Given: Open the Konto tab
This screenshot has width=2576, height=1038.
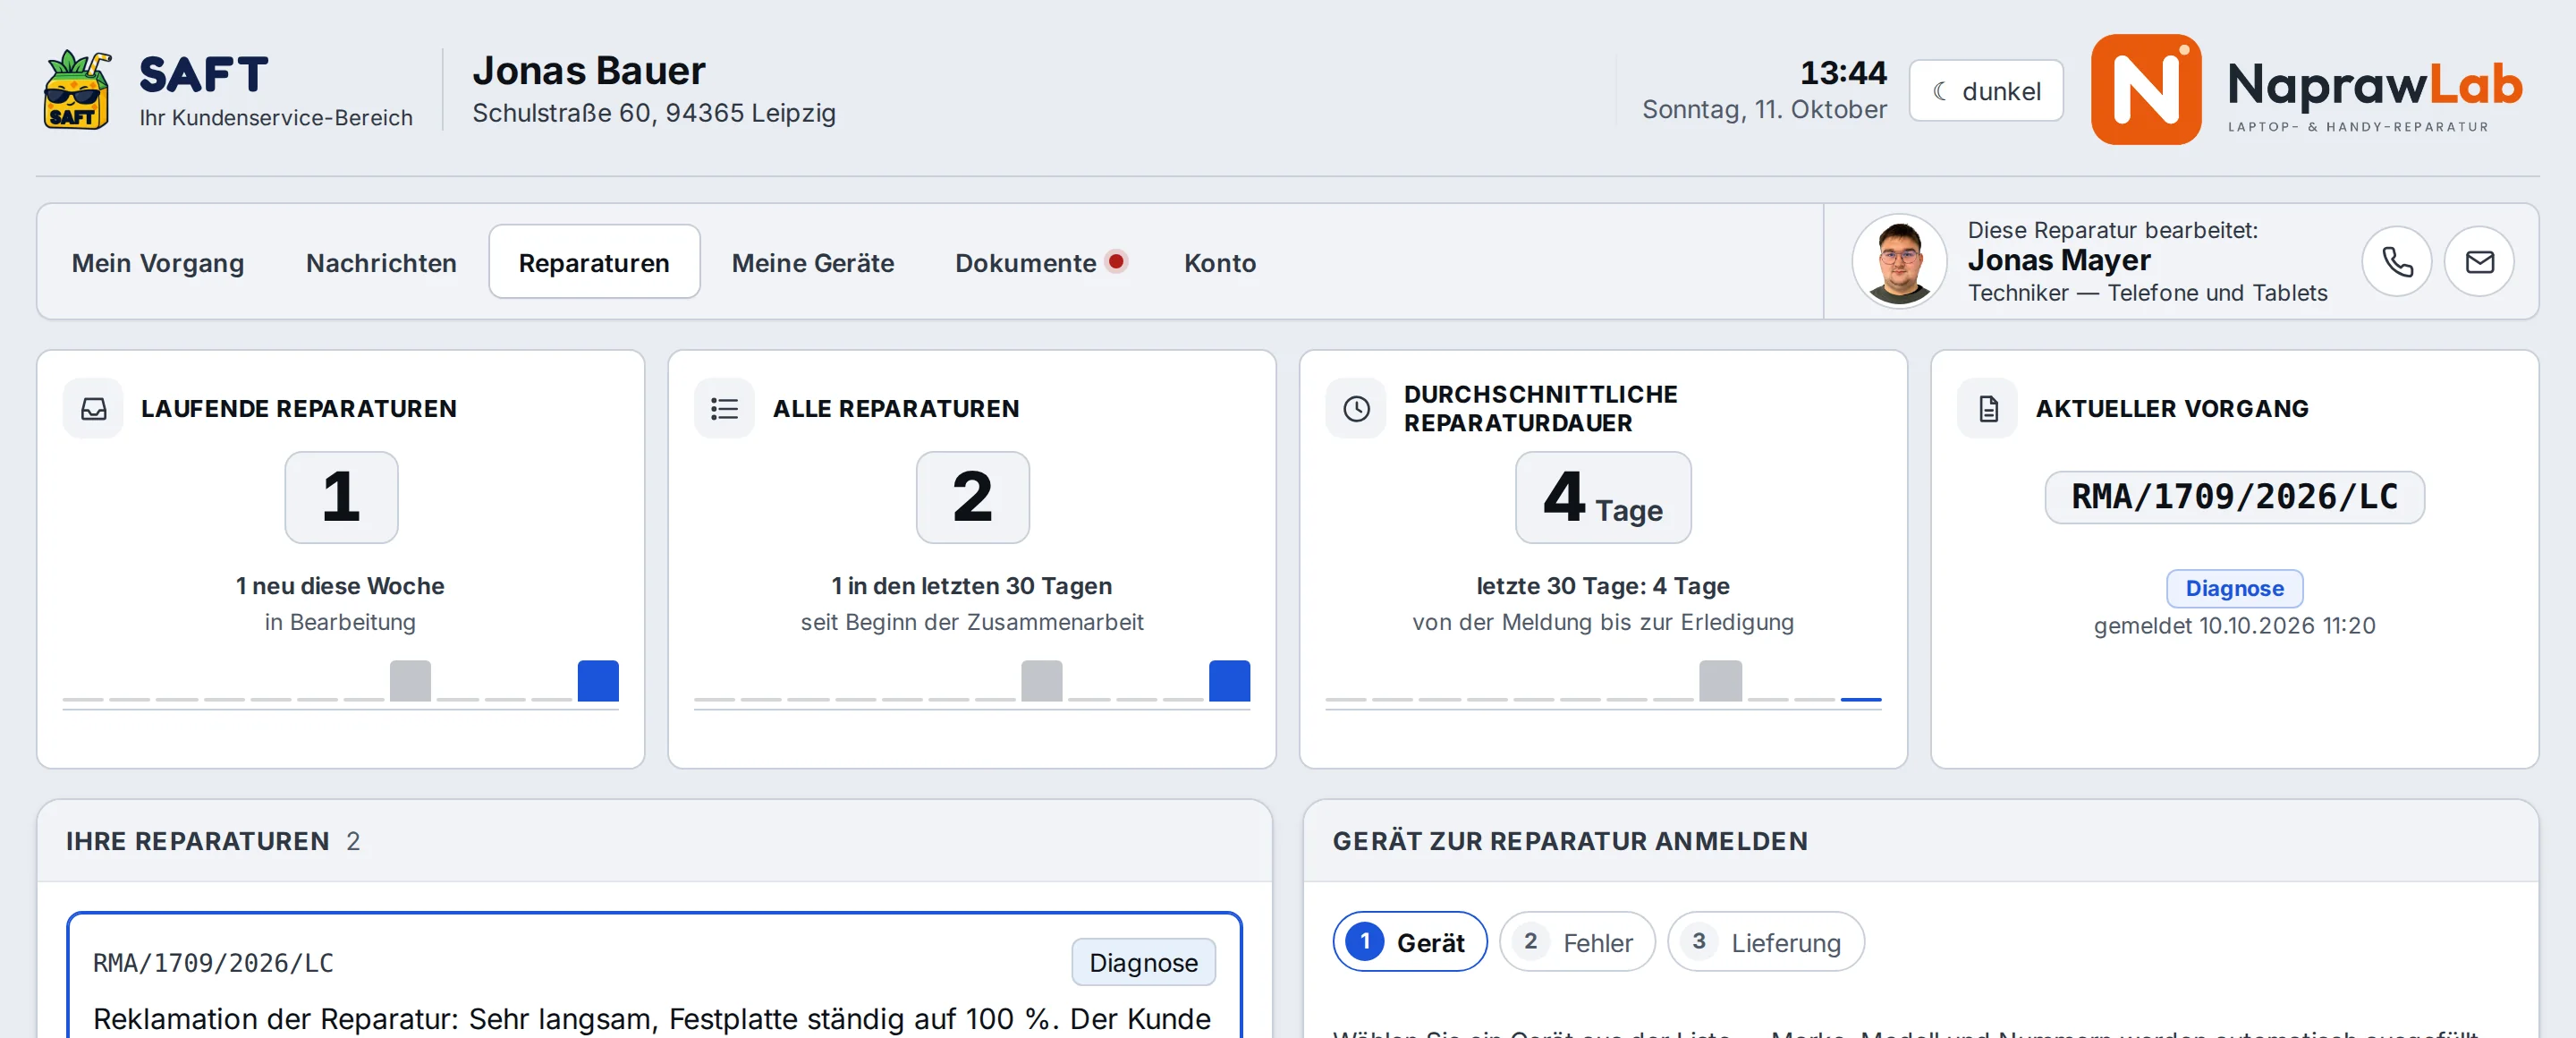Looking at the screenshot, I should pos(1219,263).
